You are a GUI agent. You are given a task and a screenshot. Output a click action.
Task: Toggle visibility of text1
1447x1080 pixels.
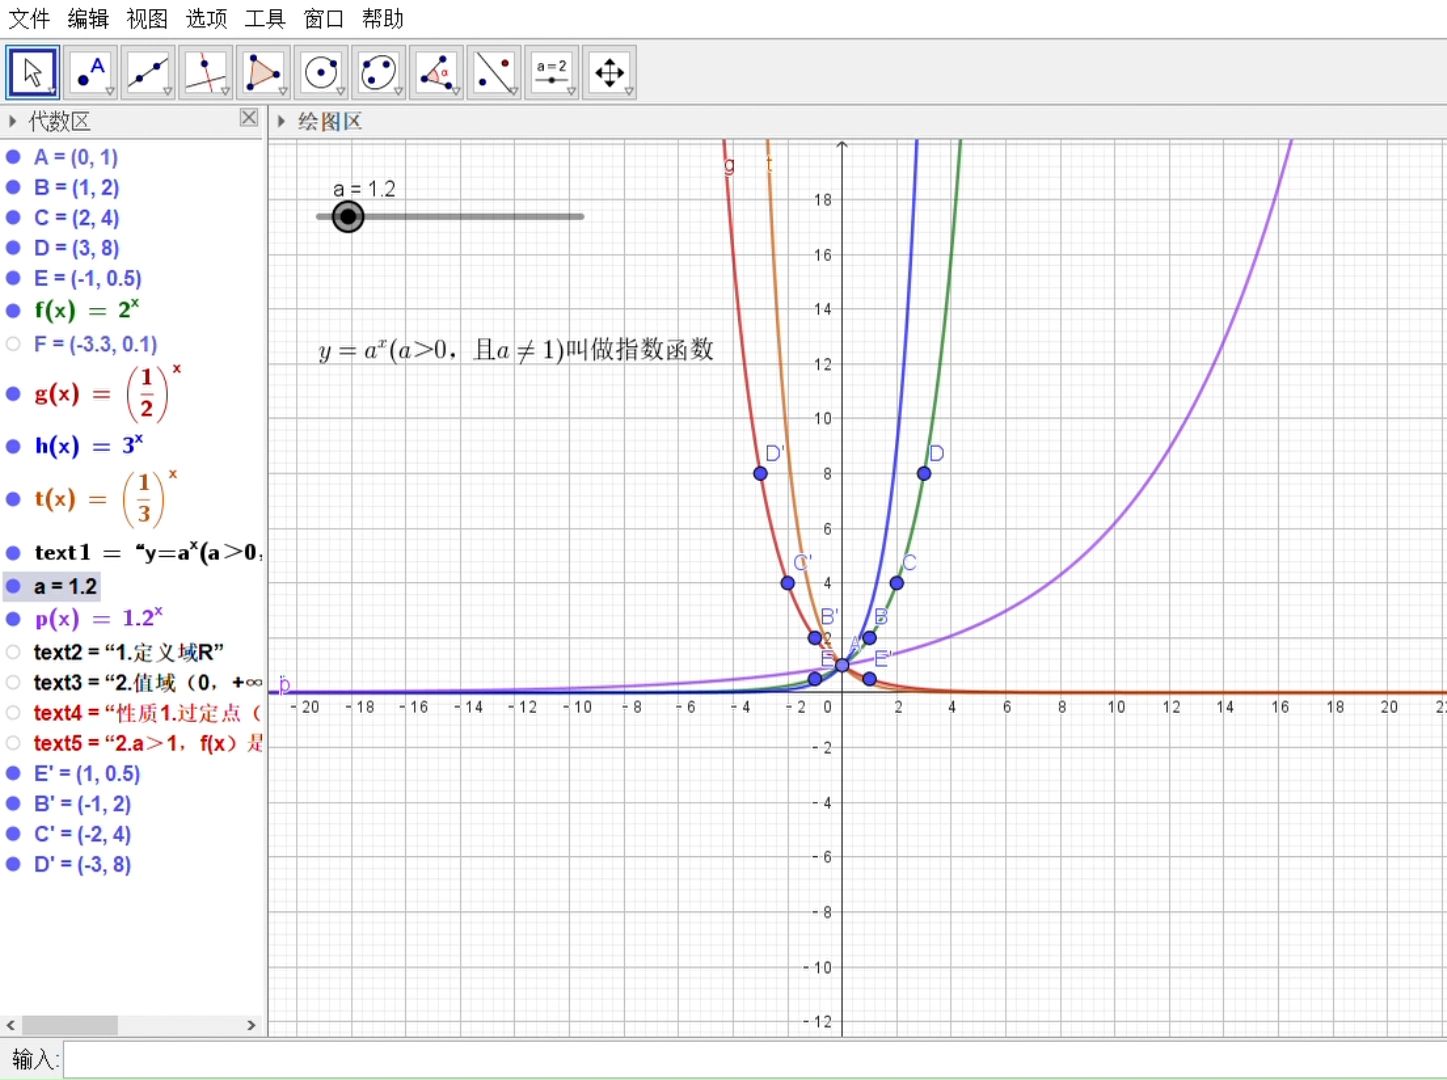[x=13, y=553]
